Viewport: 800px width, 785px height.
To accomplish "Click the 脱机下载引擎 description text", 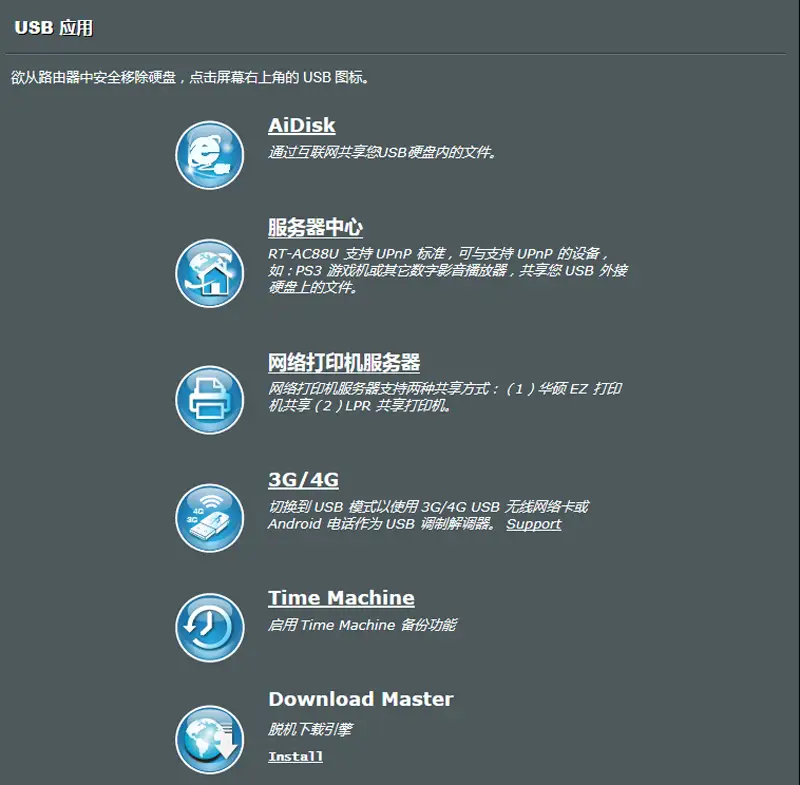I will (310, 729).
